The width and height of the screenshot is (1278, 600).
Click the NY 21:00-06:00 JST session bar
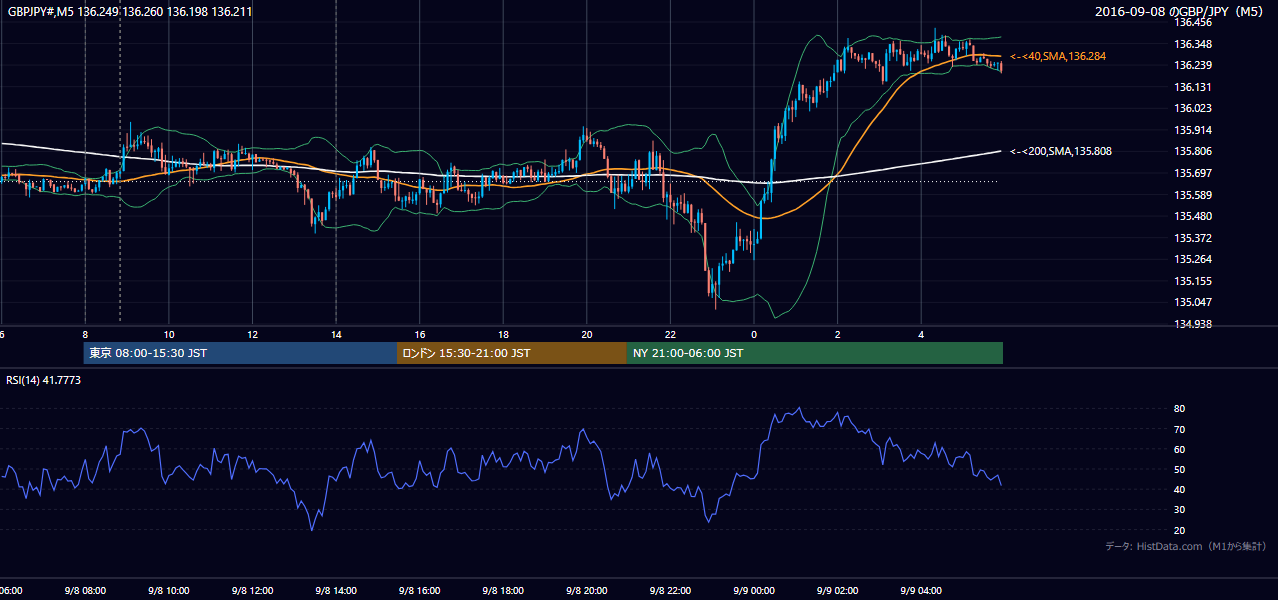coord(815,353)
